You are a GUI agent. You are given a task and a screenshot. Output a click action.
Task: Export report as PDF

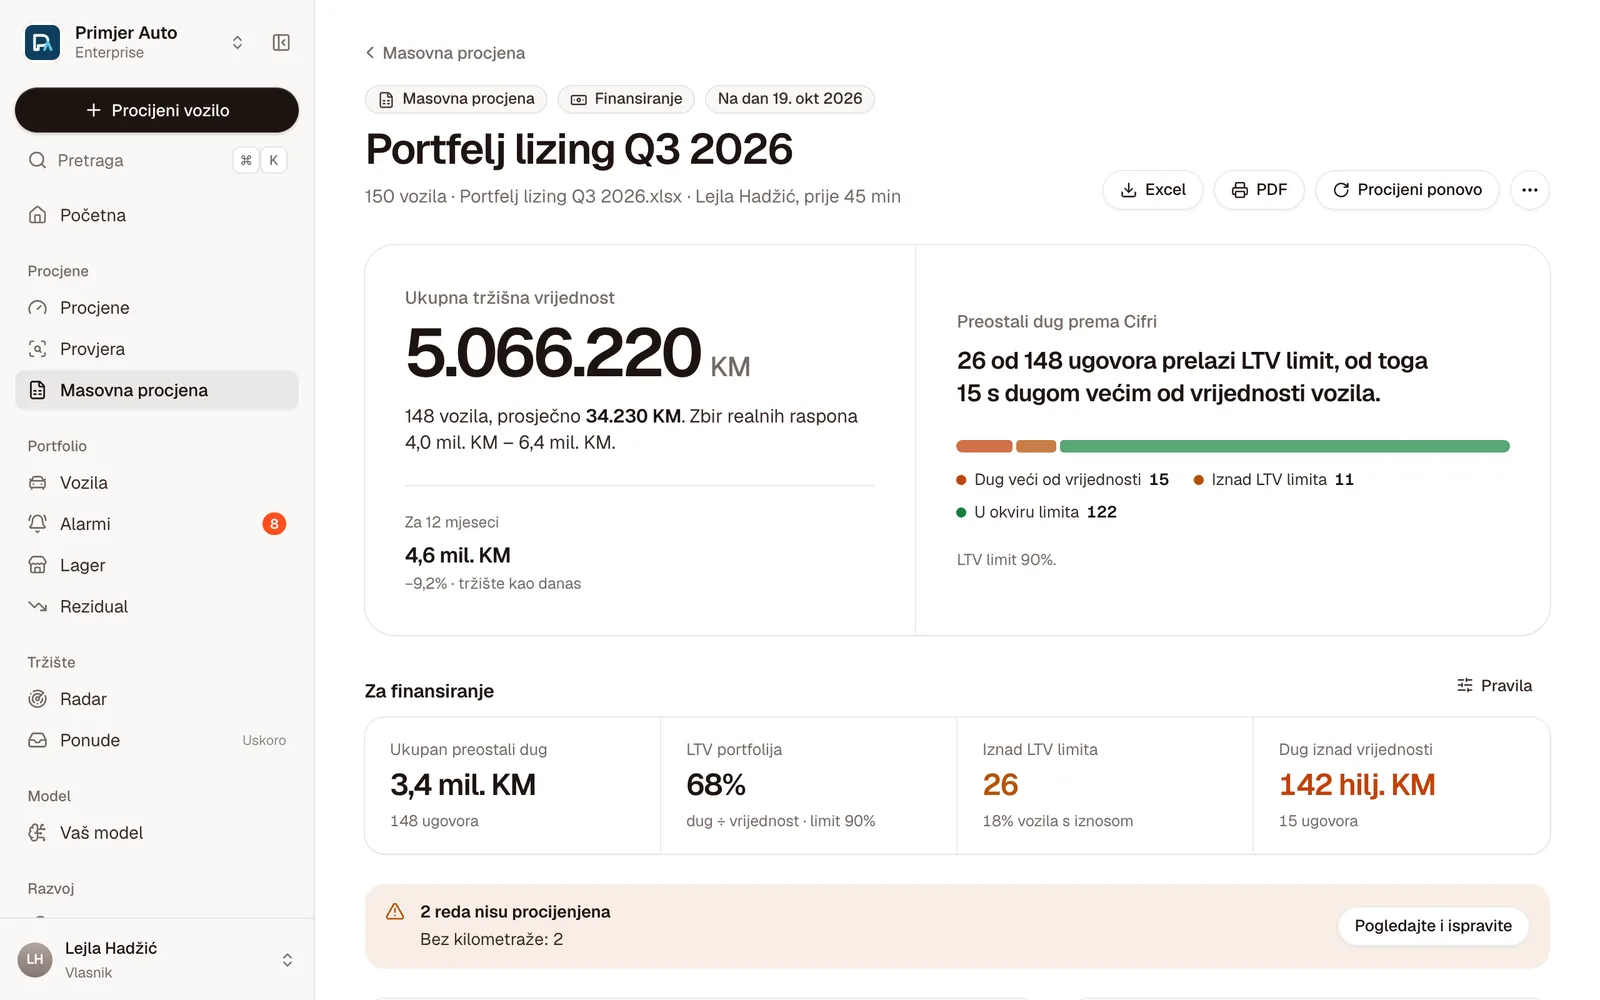click(1259, 190)
